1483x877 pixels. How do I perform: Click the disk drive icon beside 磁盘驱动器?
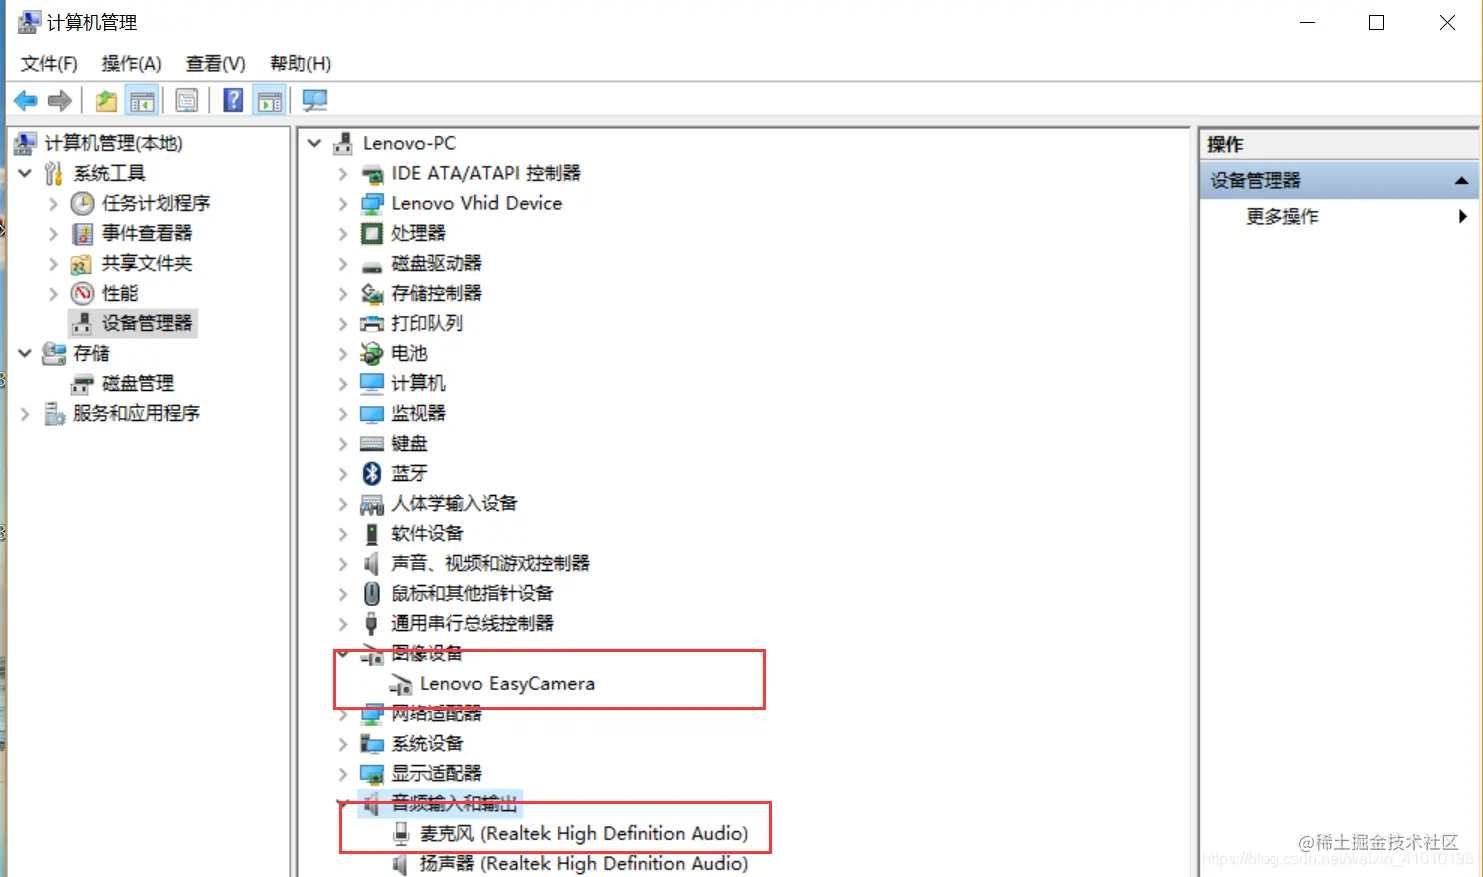coord(372,266)
